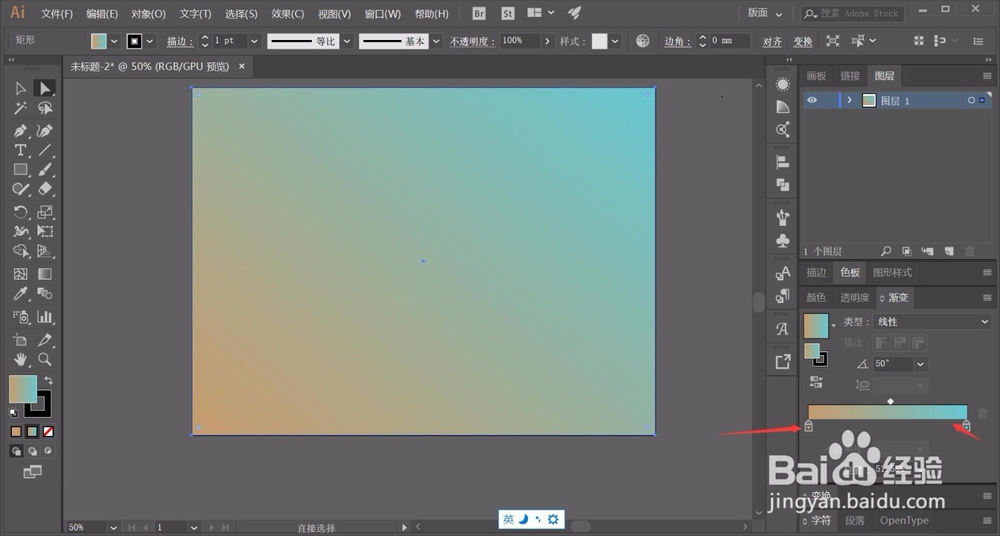The image size is (1000, 536).
Task: Switch to 色板 panel tab
Action: click(849, 272)
